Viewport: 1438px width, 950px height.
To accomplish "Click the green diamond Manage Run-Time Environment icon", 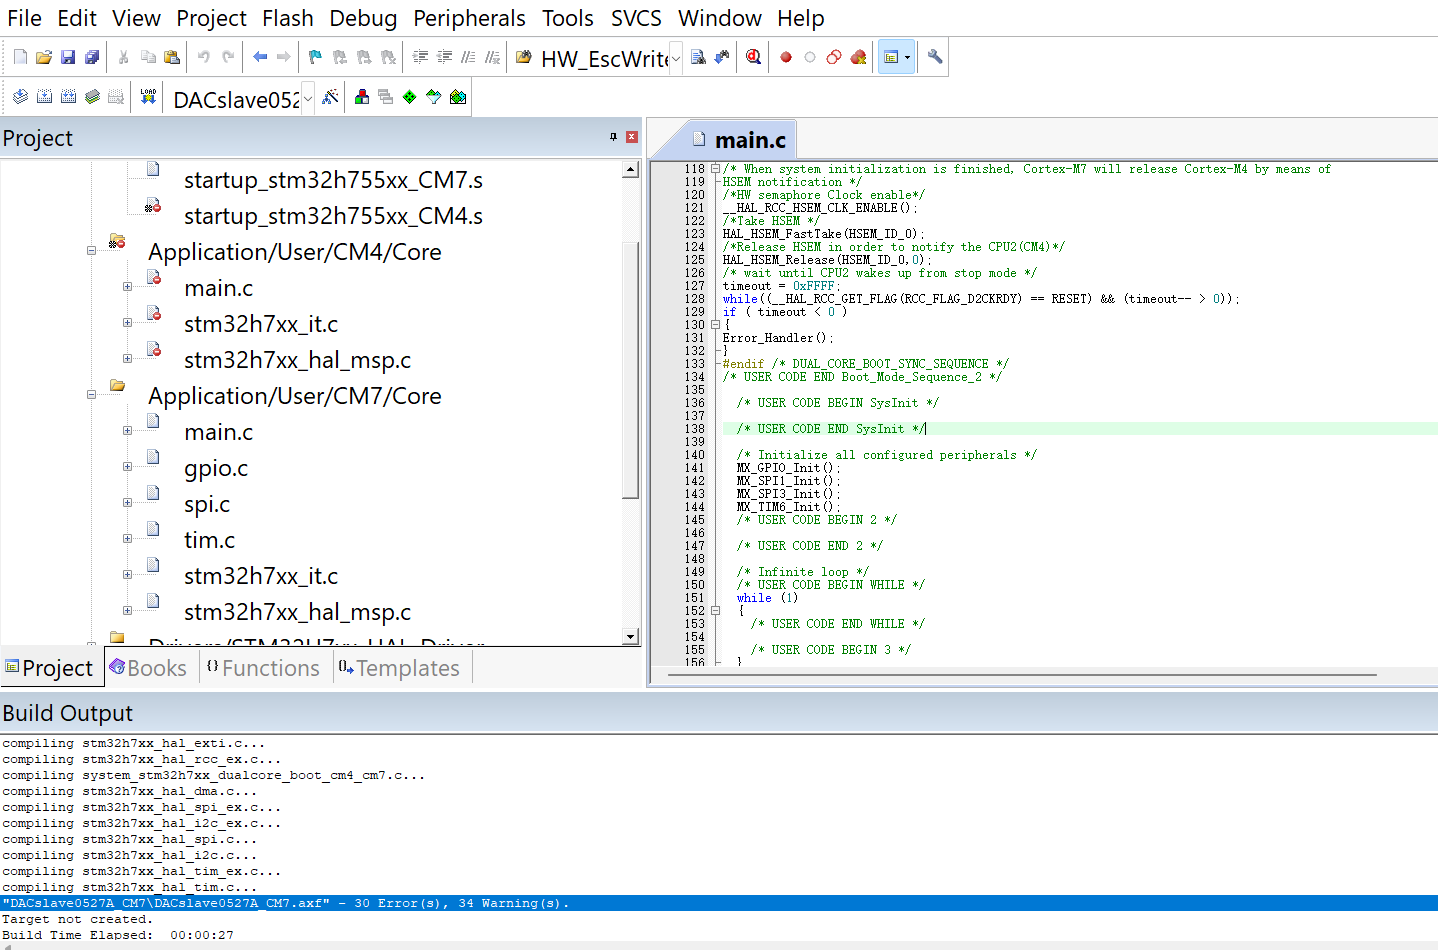I will [410, 97].
